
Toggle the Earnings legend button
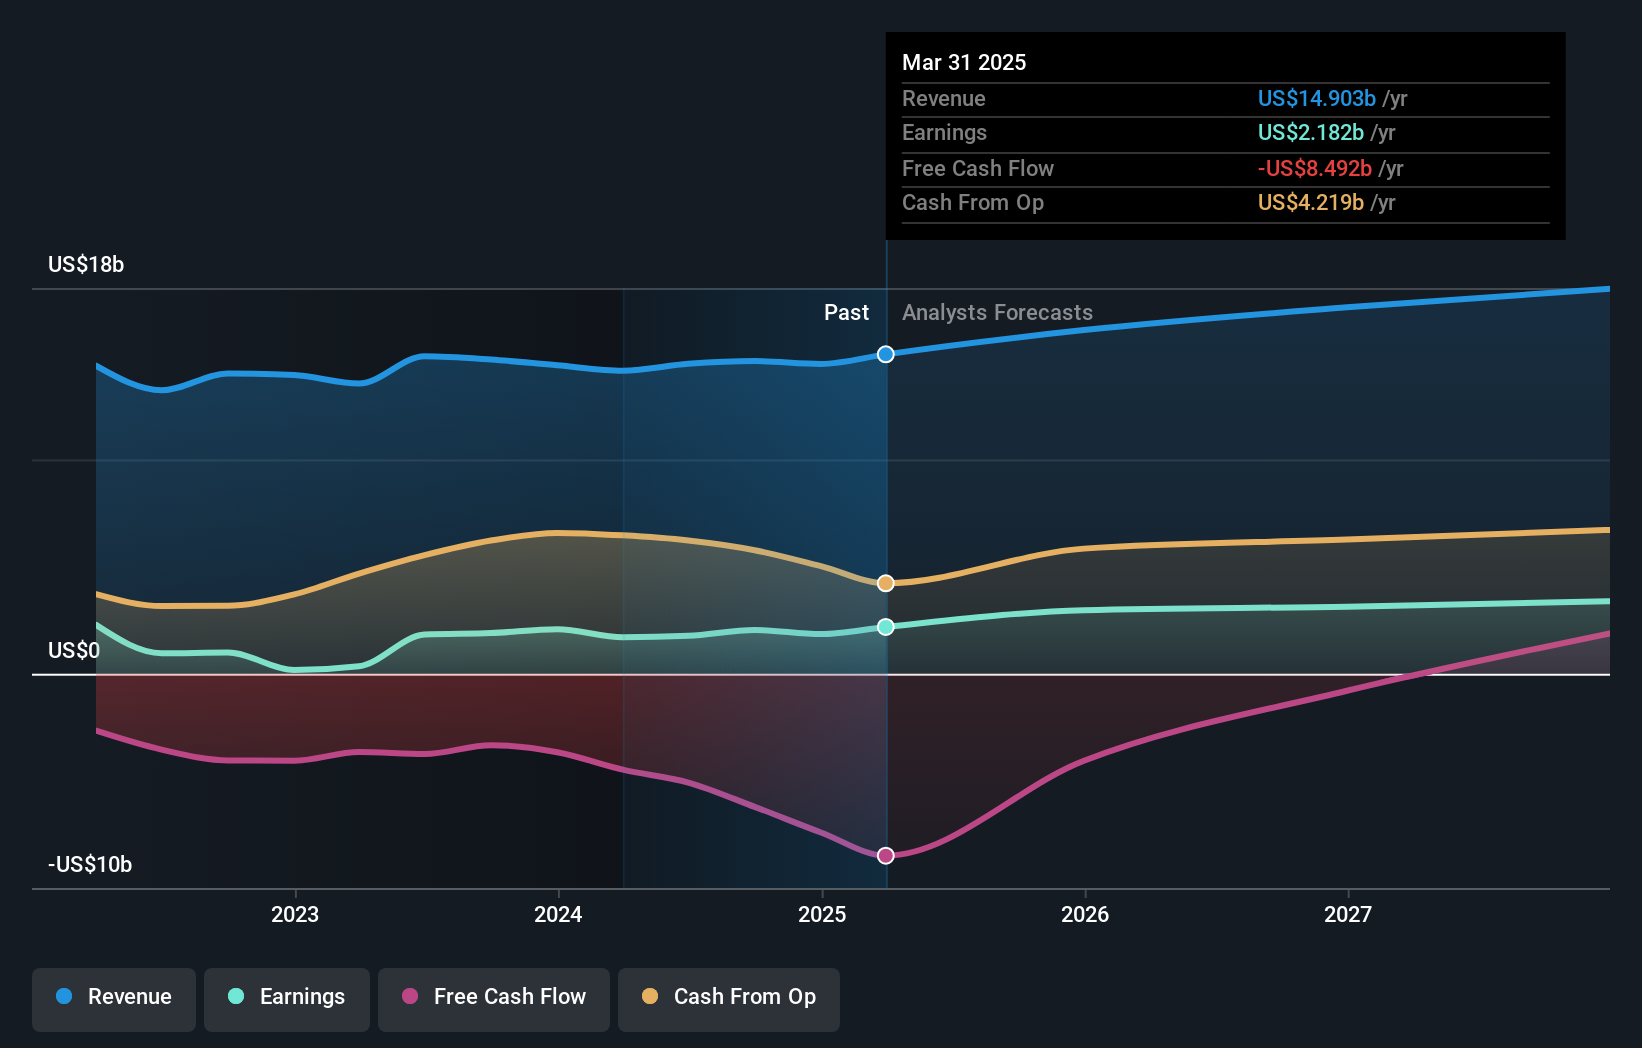(x=287, y=999)
